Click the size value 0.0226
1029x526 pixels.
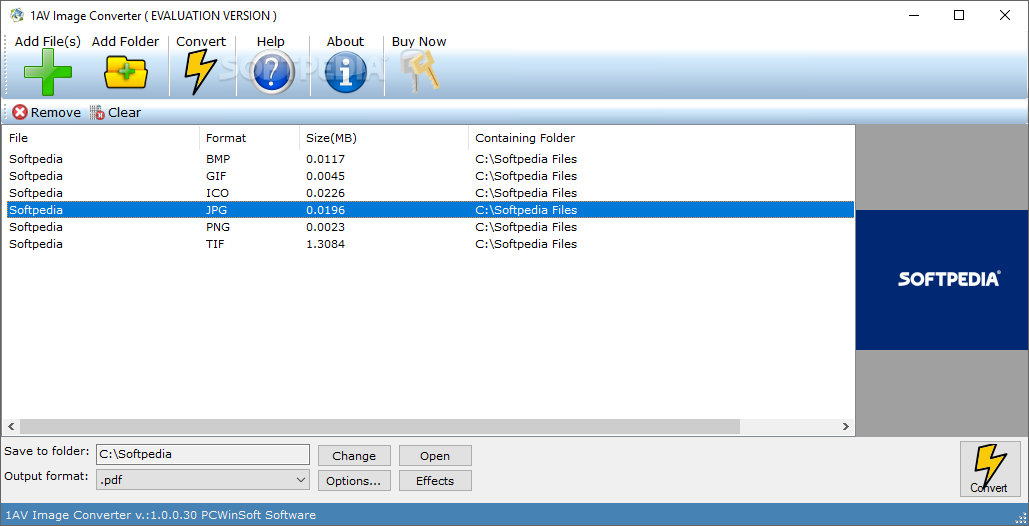point(326,193)
